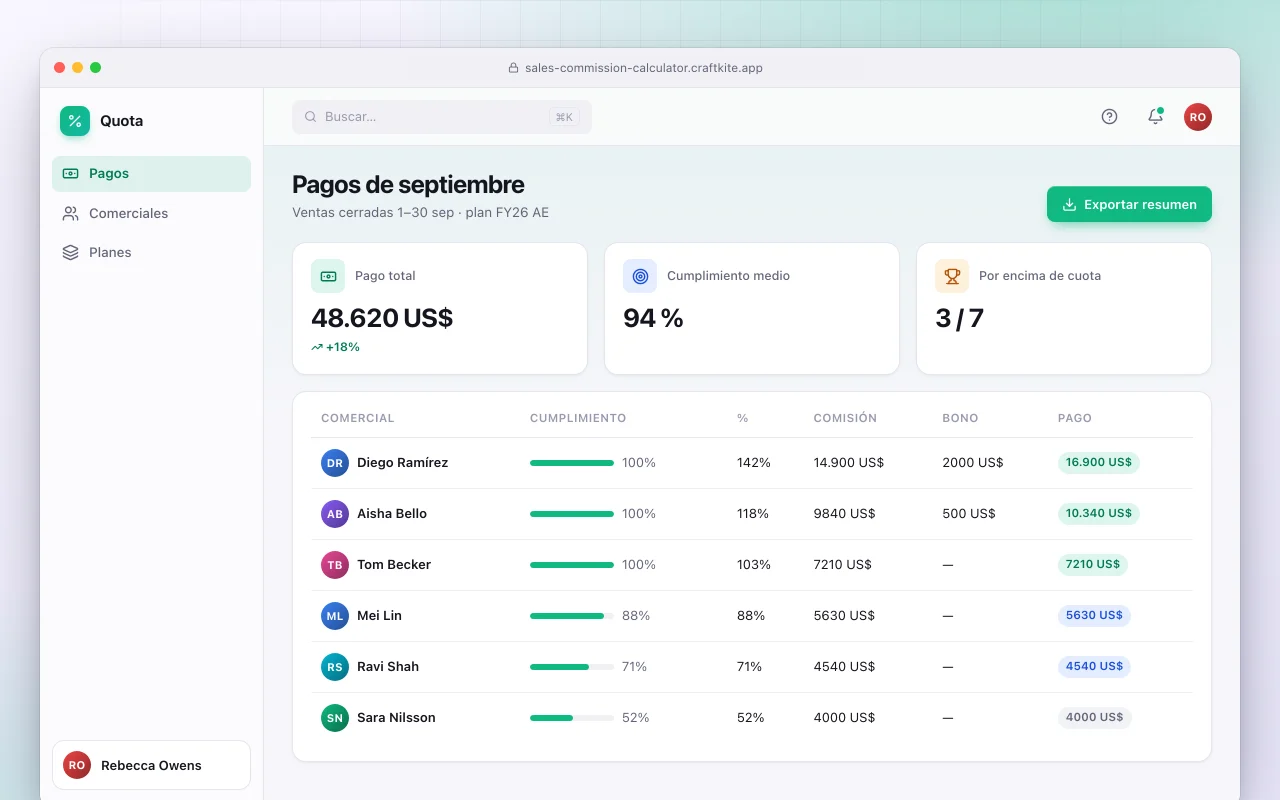This screenshot has width=1280, height=800.
Task: Click Sara Nilsson's 4000 US$ pago badge
Action: (1094, 718)
